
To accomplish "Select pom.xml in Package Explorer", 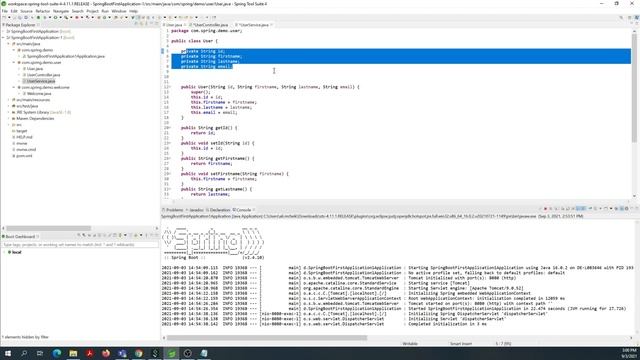I will [24, 156].
